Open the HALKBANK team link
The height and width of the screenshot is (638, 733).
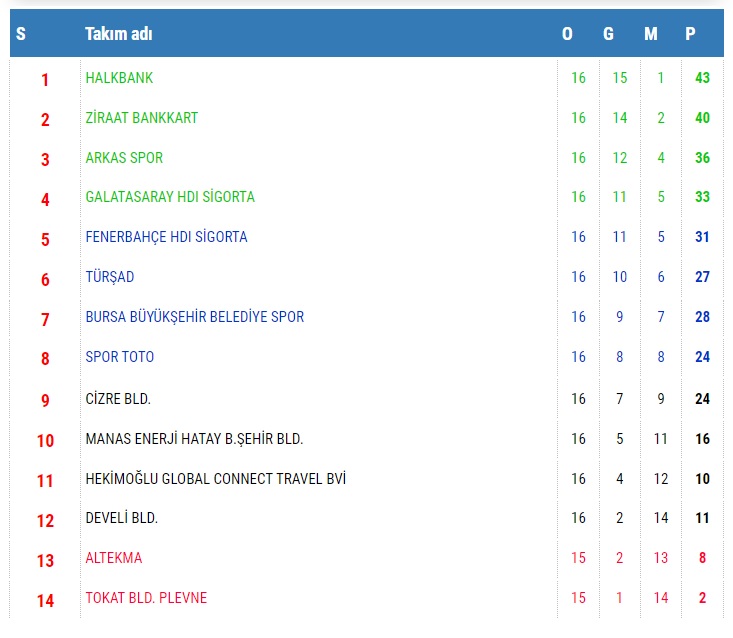pos(119,78)
